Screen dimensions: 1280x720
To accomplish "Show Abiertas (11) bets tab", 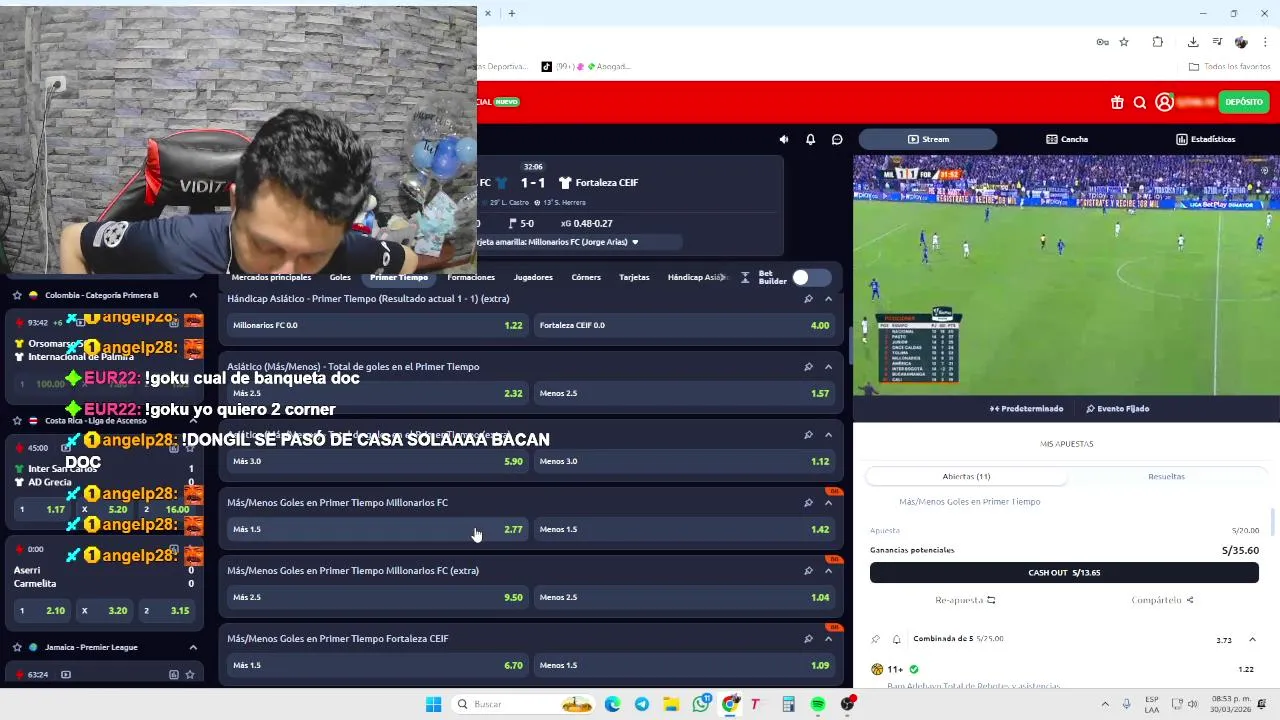I will point(966,476).
